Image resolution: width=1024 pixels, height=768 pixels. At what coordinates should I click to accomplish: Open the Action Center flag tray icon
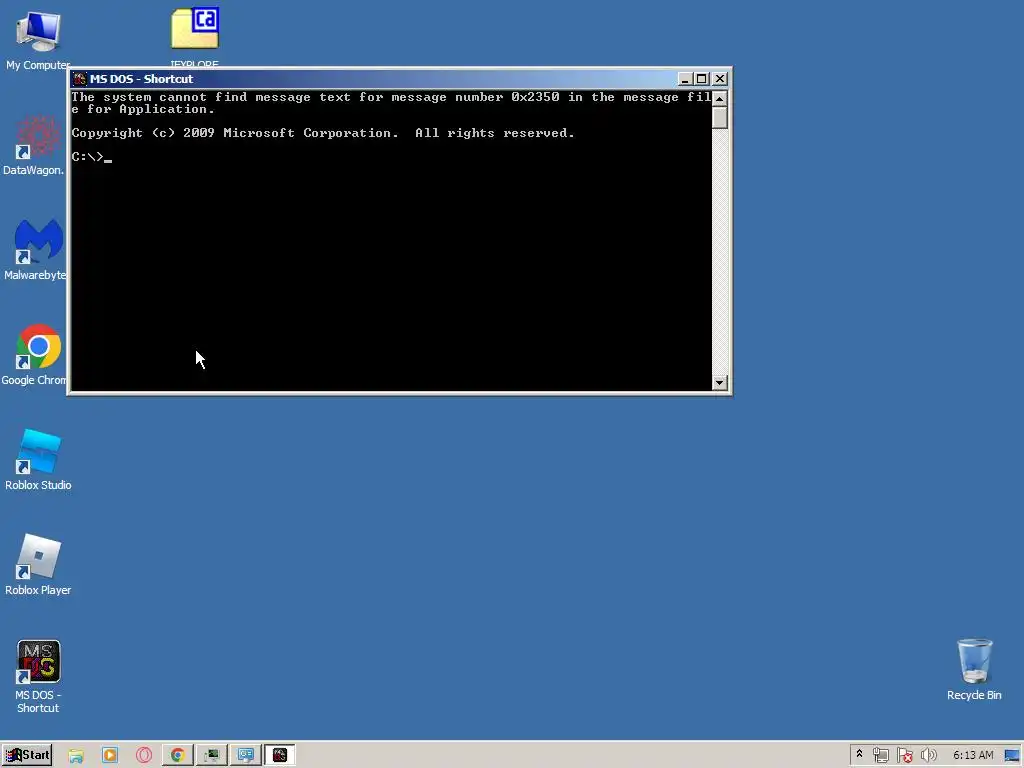point(904,755)
